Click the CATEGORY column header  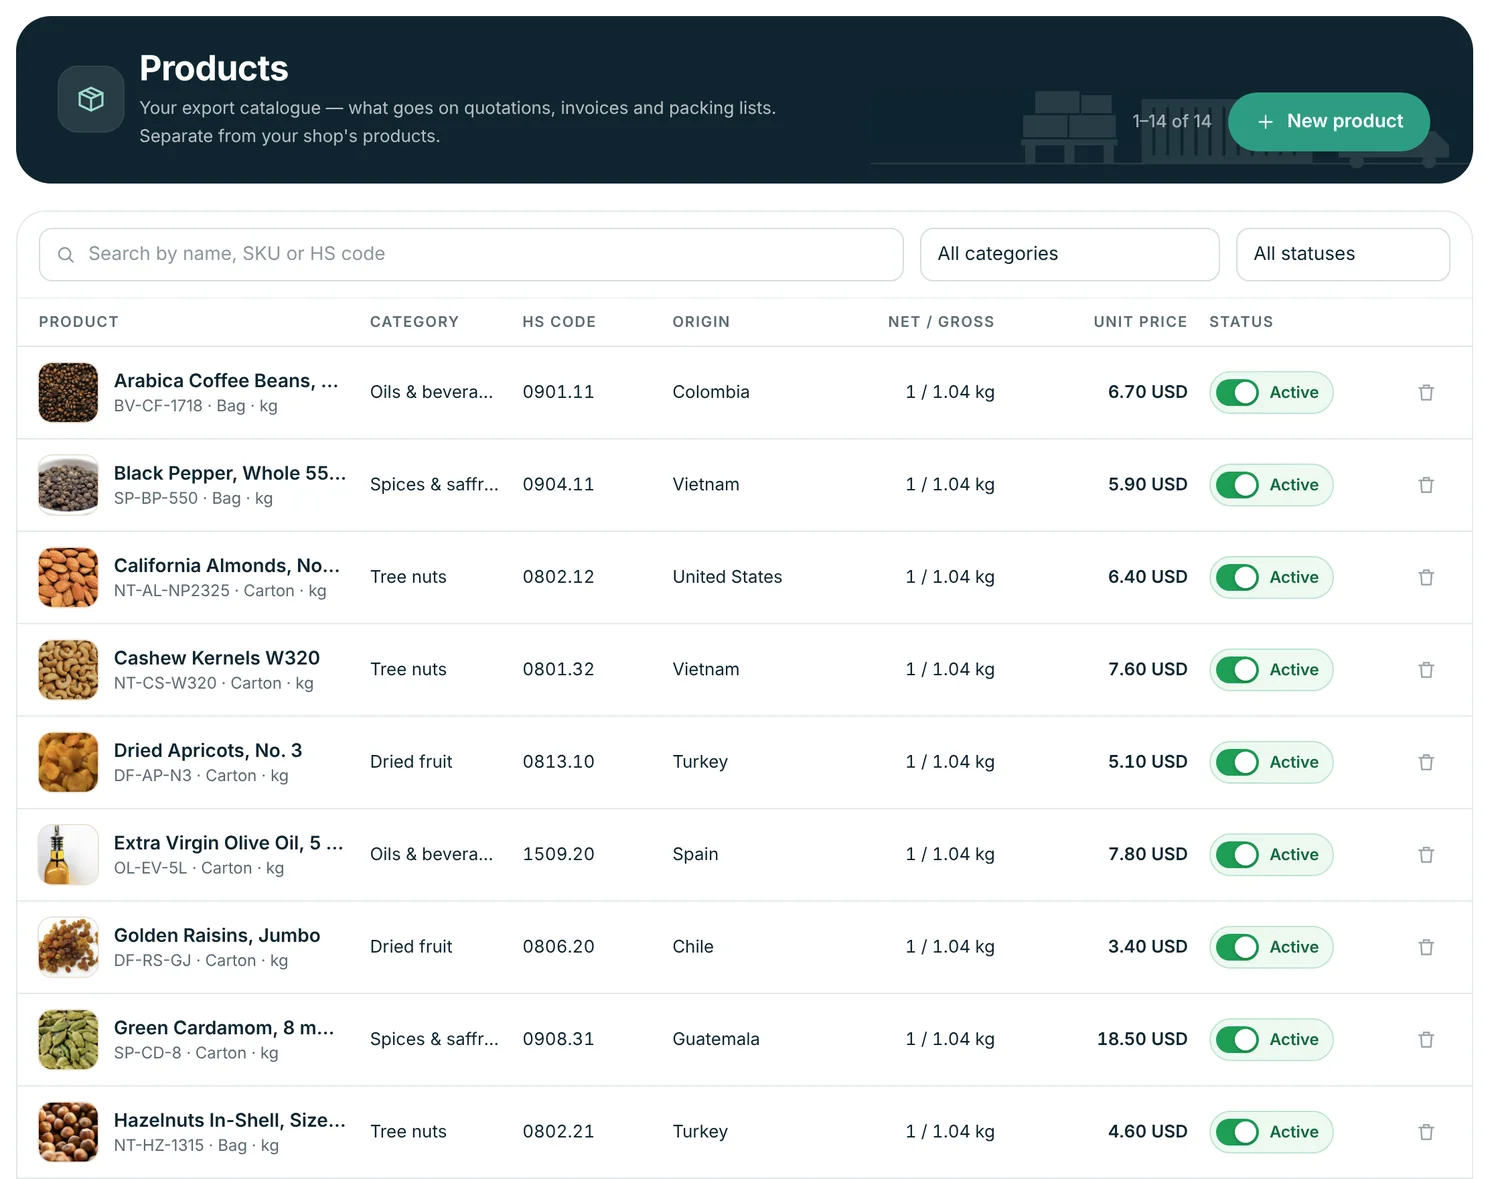tap(414, 322)
